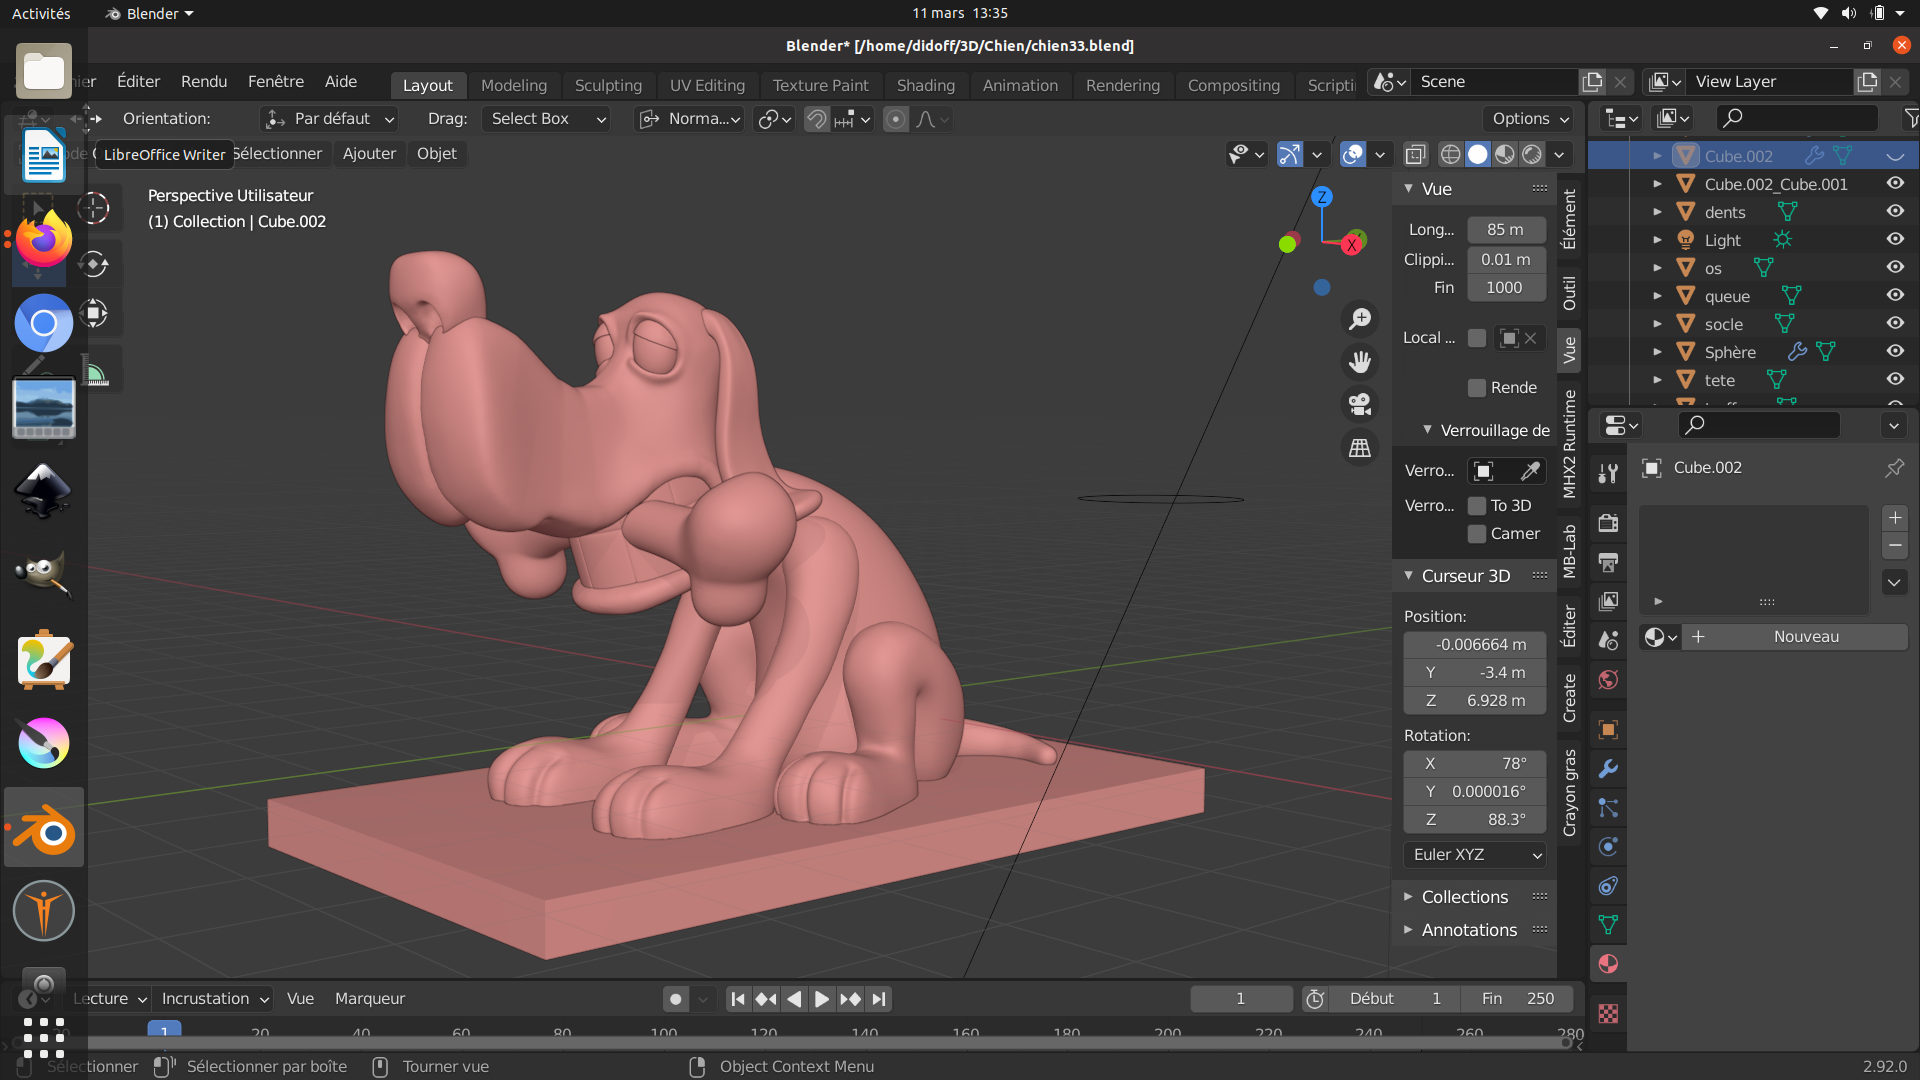This screenshot has width=1920, height=1080.
Task: Toggle camera view icon in viewport
Action: coord(1360,404)
